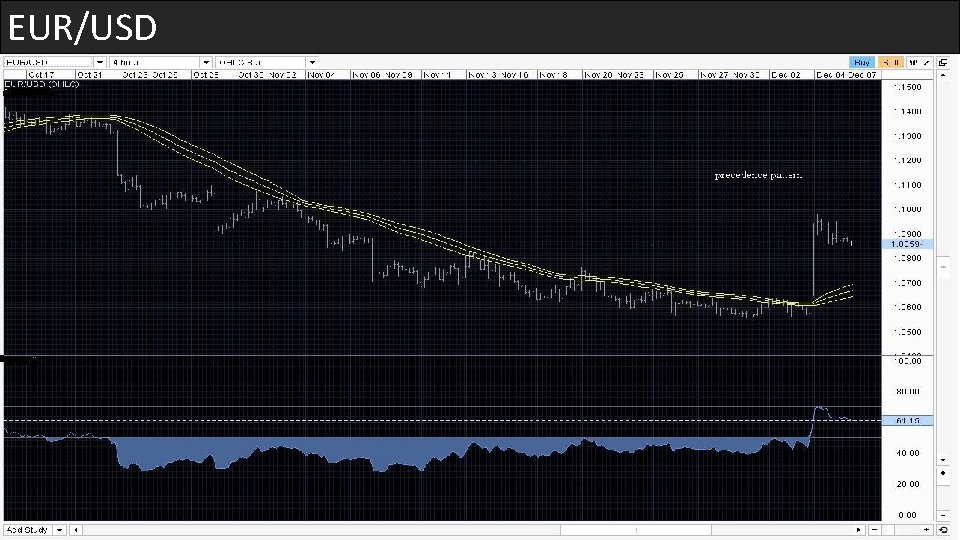Image resolution: width=960 pixels, height=540 pixels.
Task: Click the 40.00 indicator axis label
Action: click(x=908, y=453)
